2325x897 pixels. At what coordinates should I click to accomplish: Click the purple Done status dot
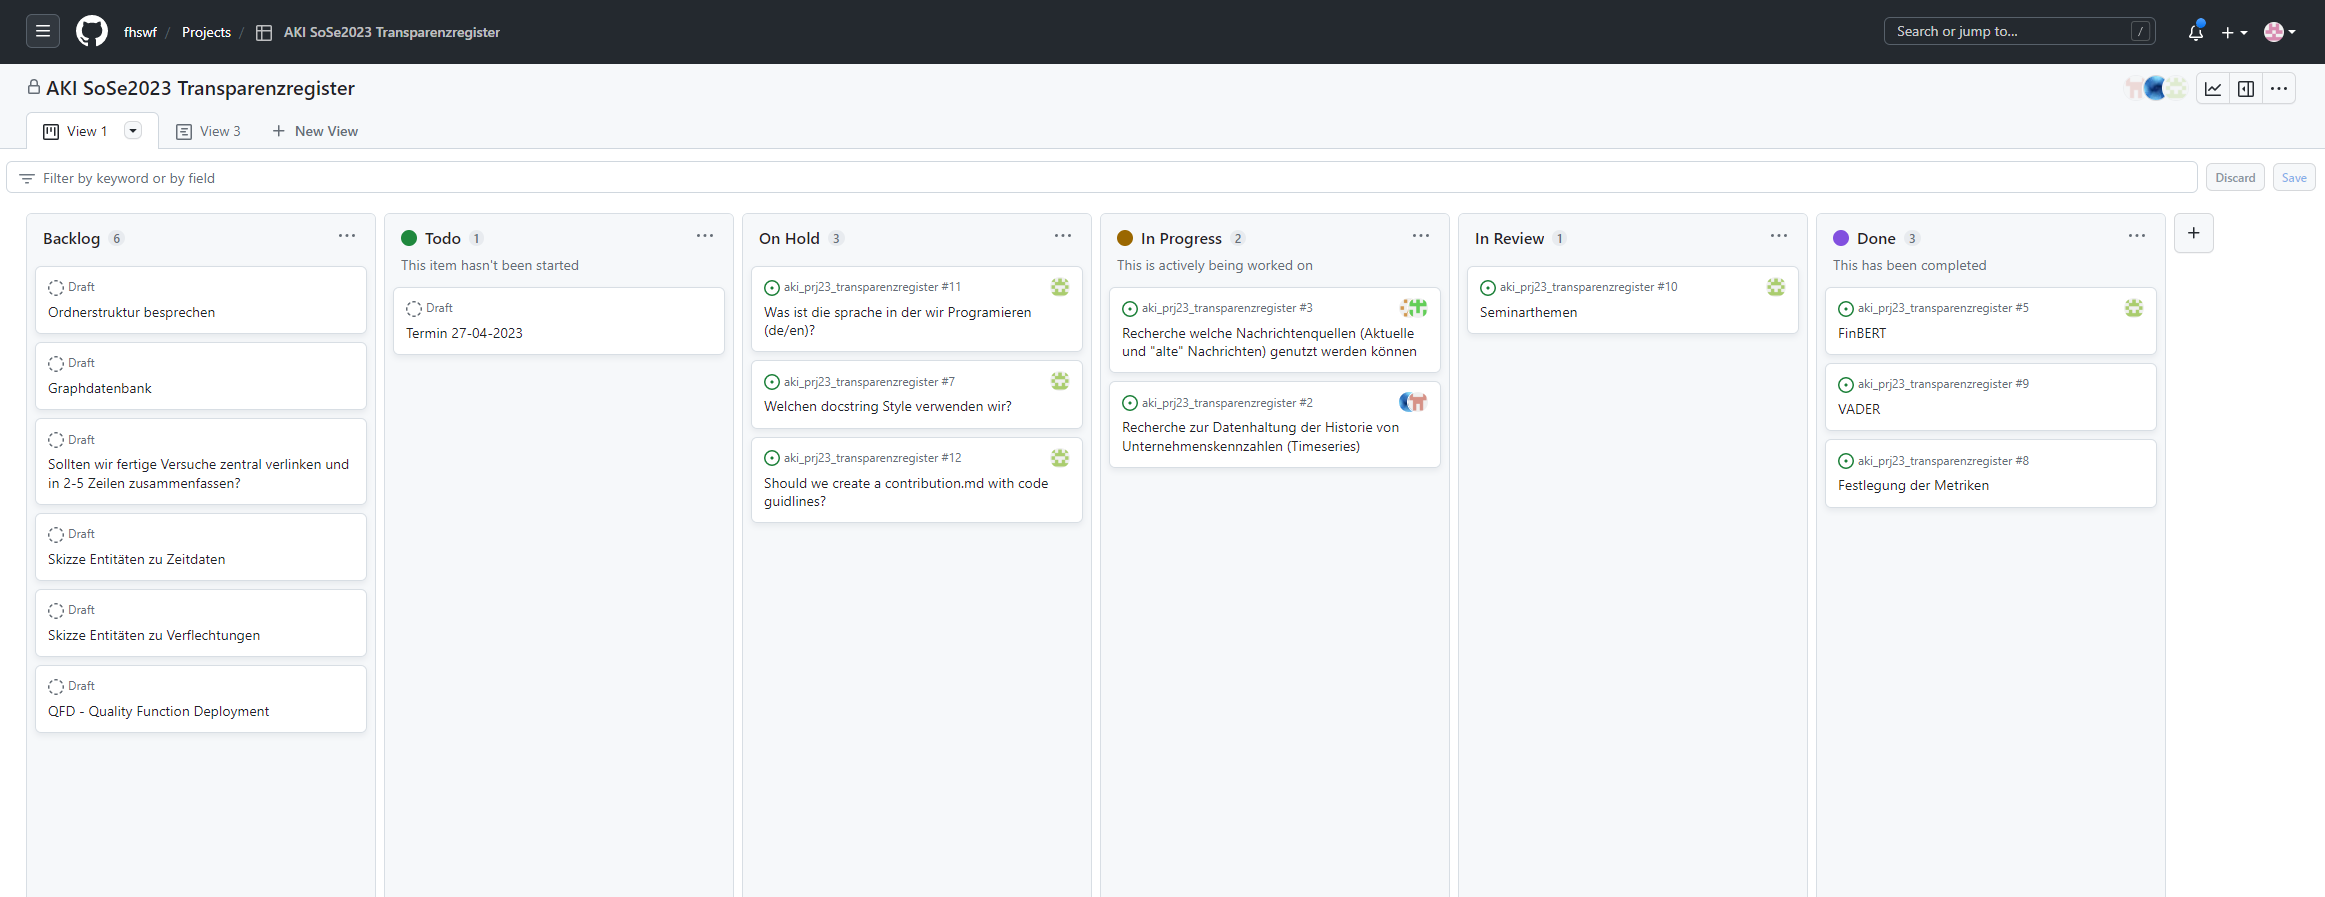[x=1840, y=238]
